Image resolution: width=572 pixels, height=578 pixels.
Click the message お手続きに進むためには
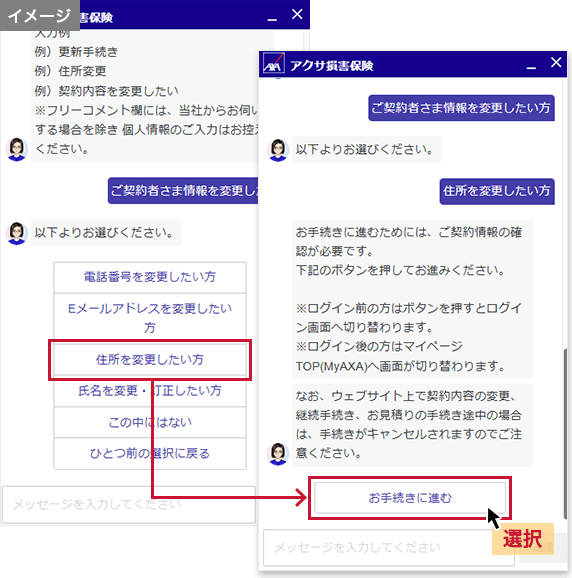[412, 299]
